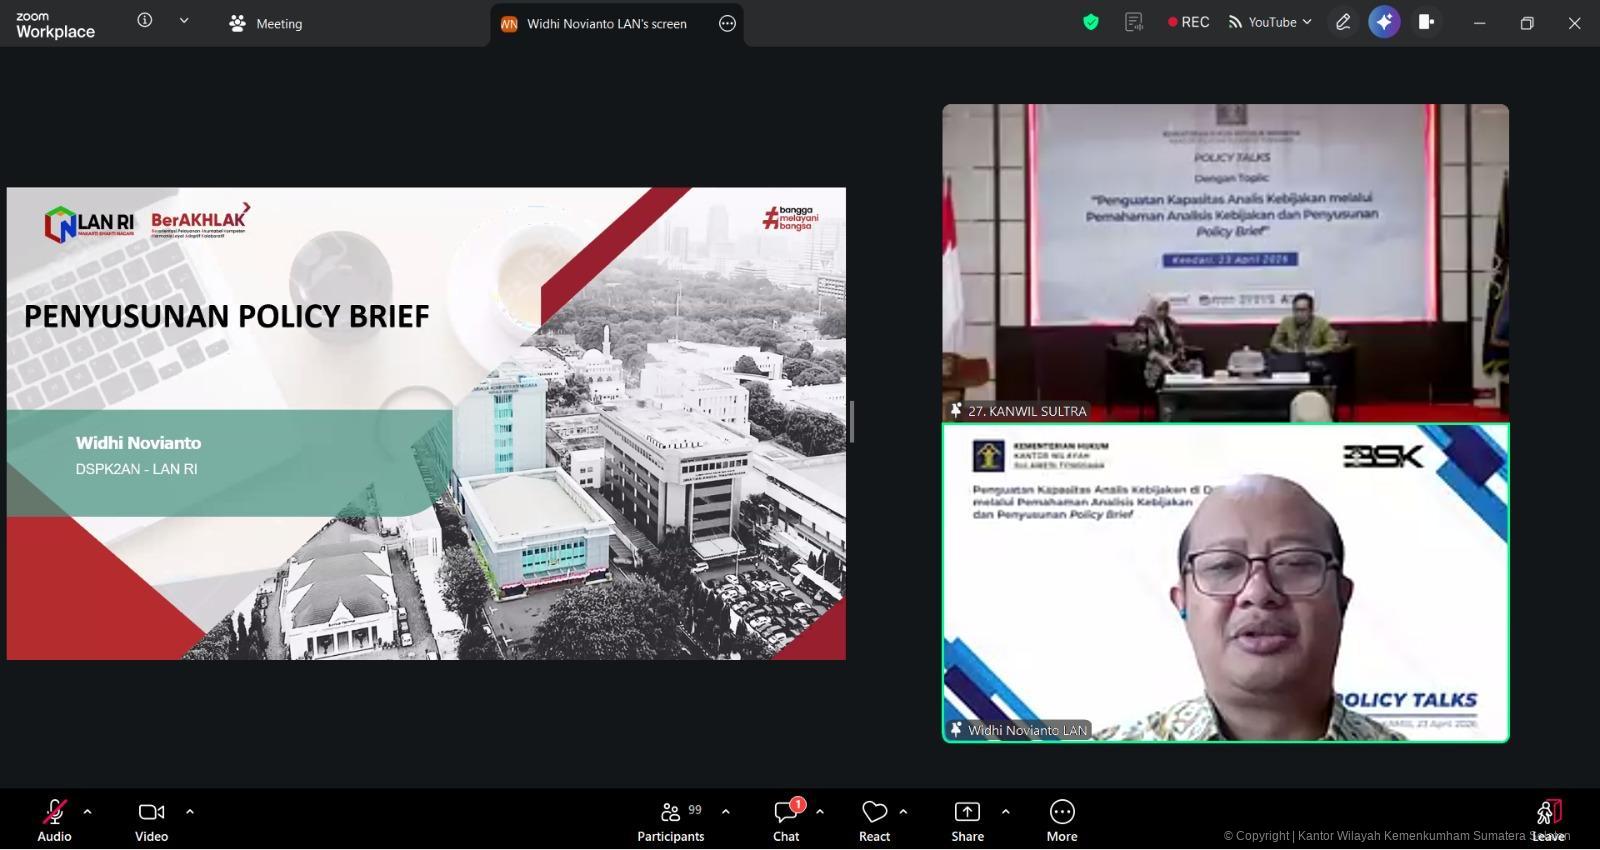Click the green encryption shield icon
1600x850 pixels.
click(1091, 22)
